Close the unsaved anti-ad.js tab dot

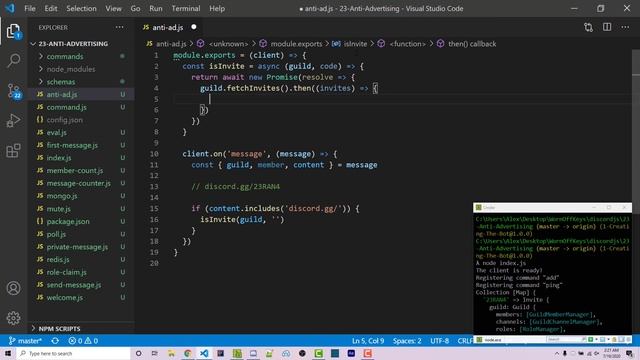click(194, 27)
